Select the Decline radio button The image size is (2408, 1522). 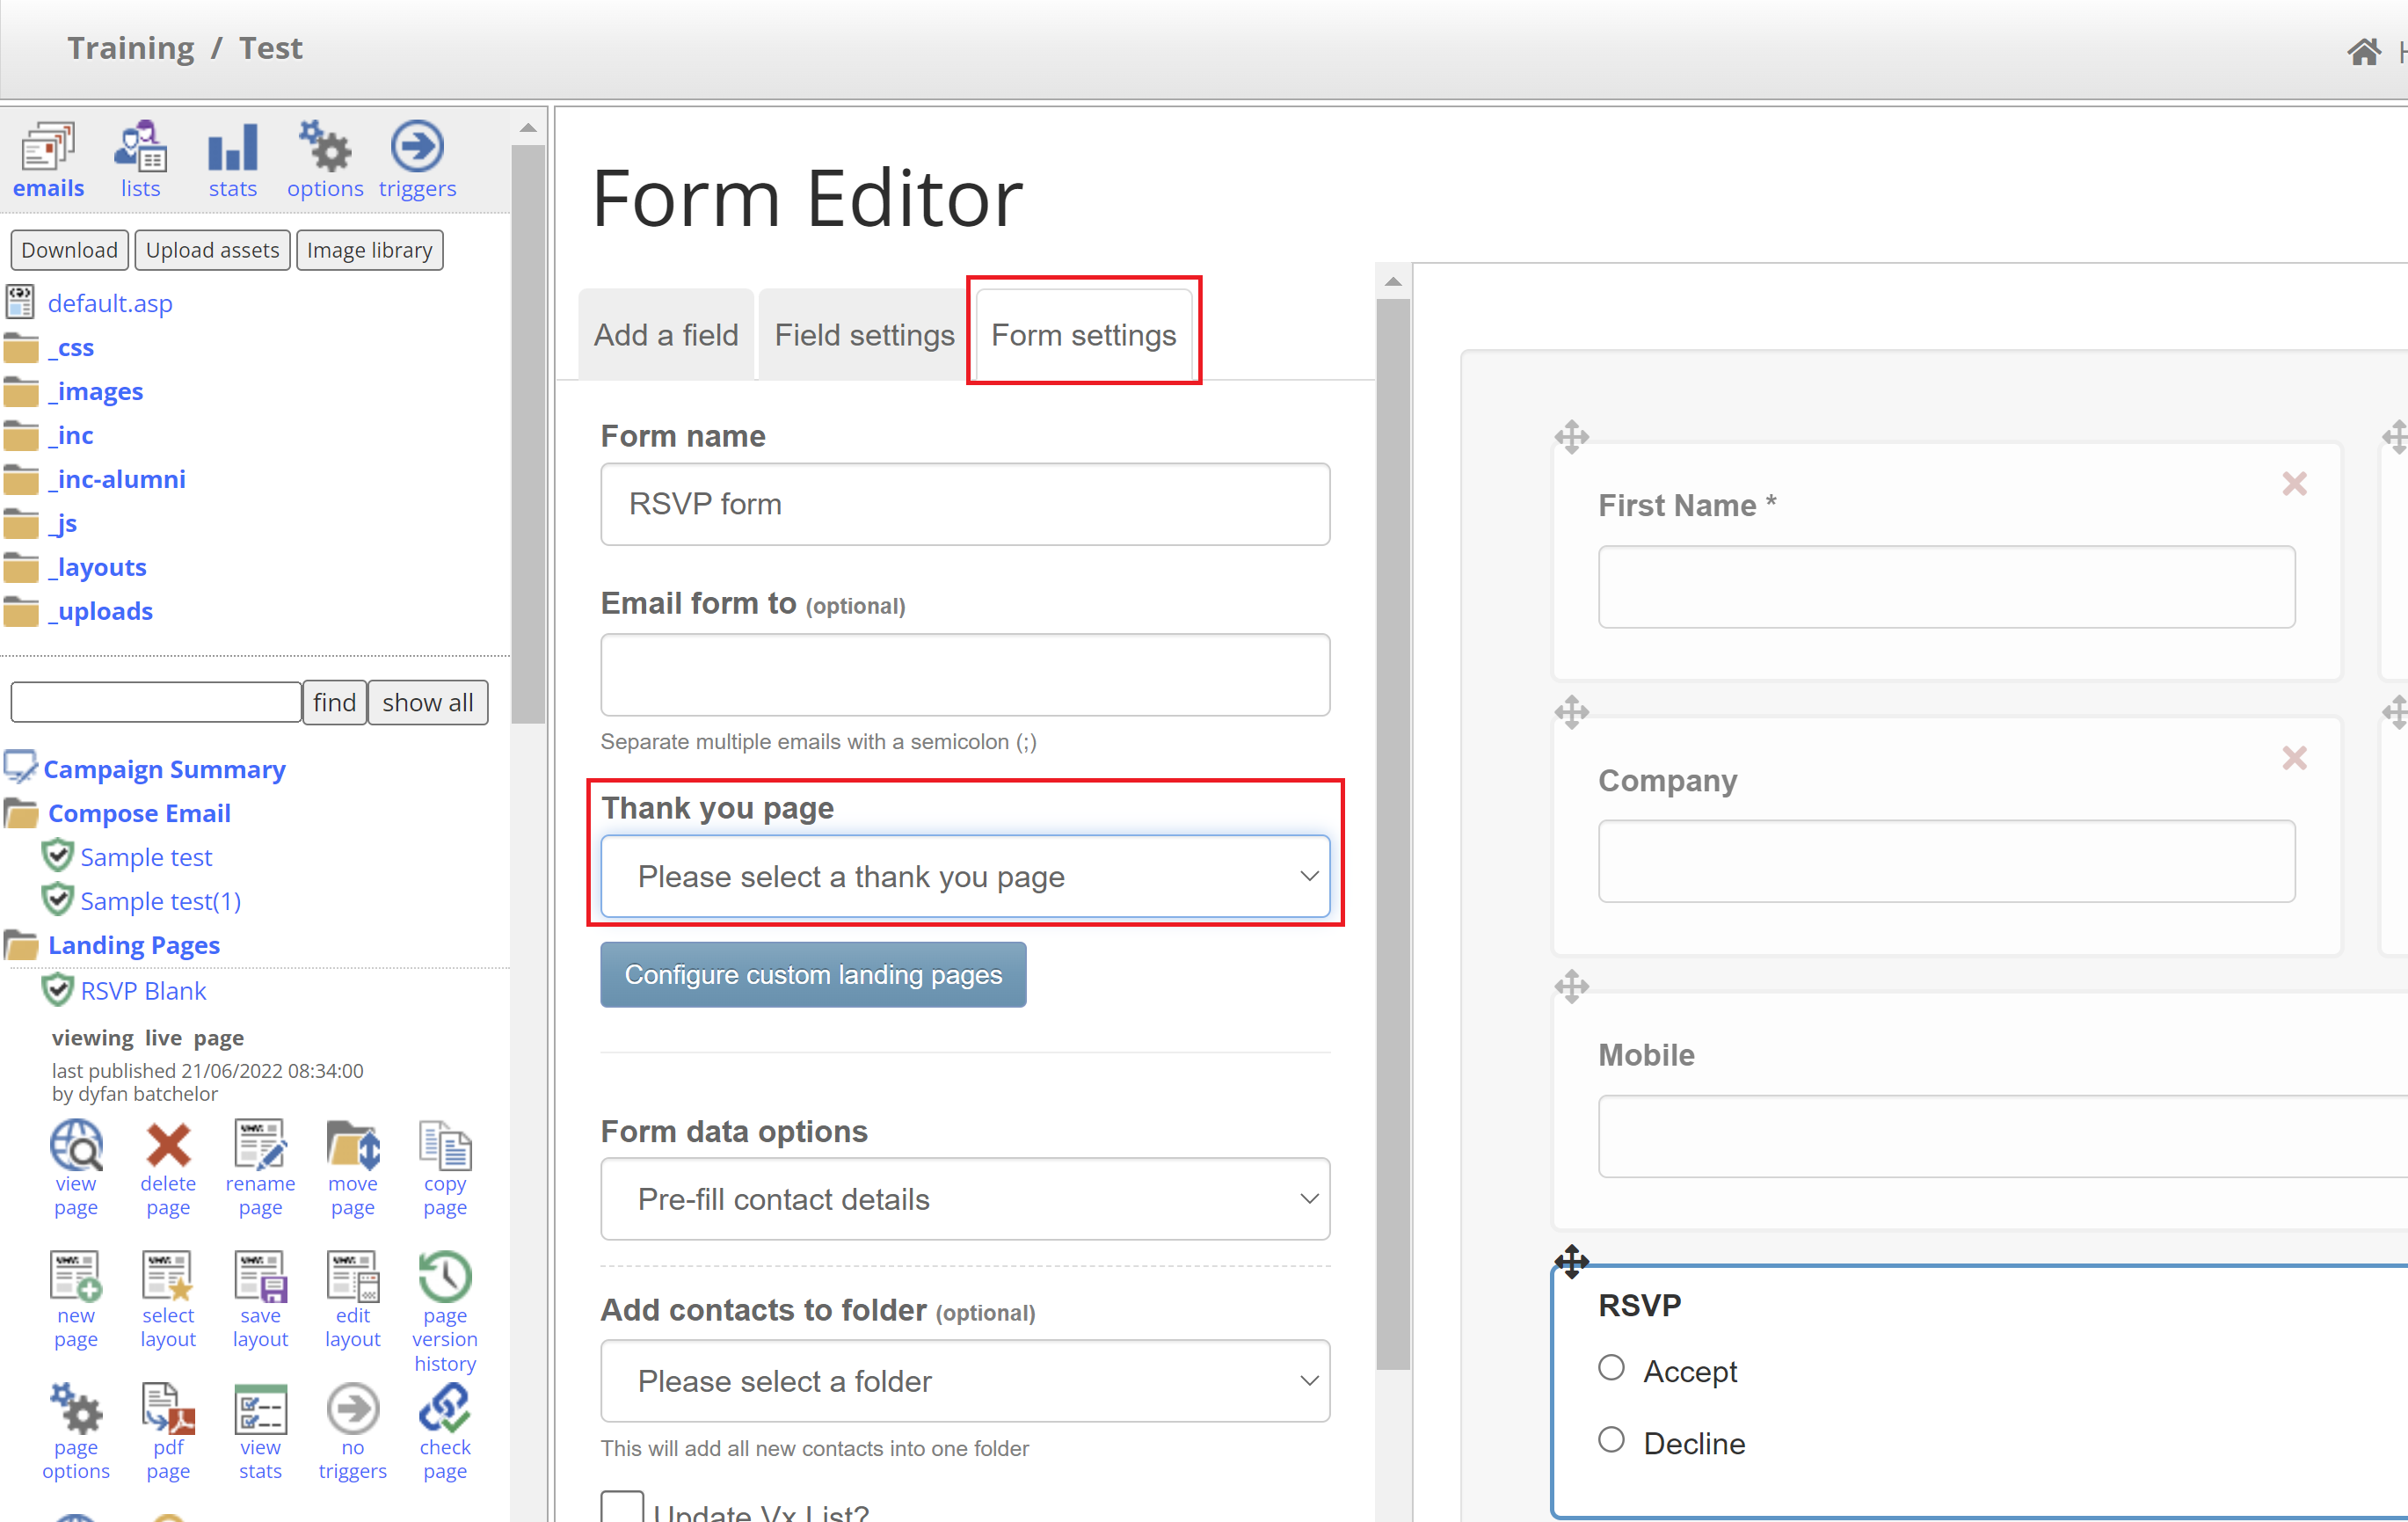[x=1611, y=1439]
